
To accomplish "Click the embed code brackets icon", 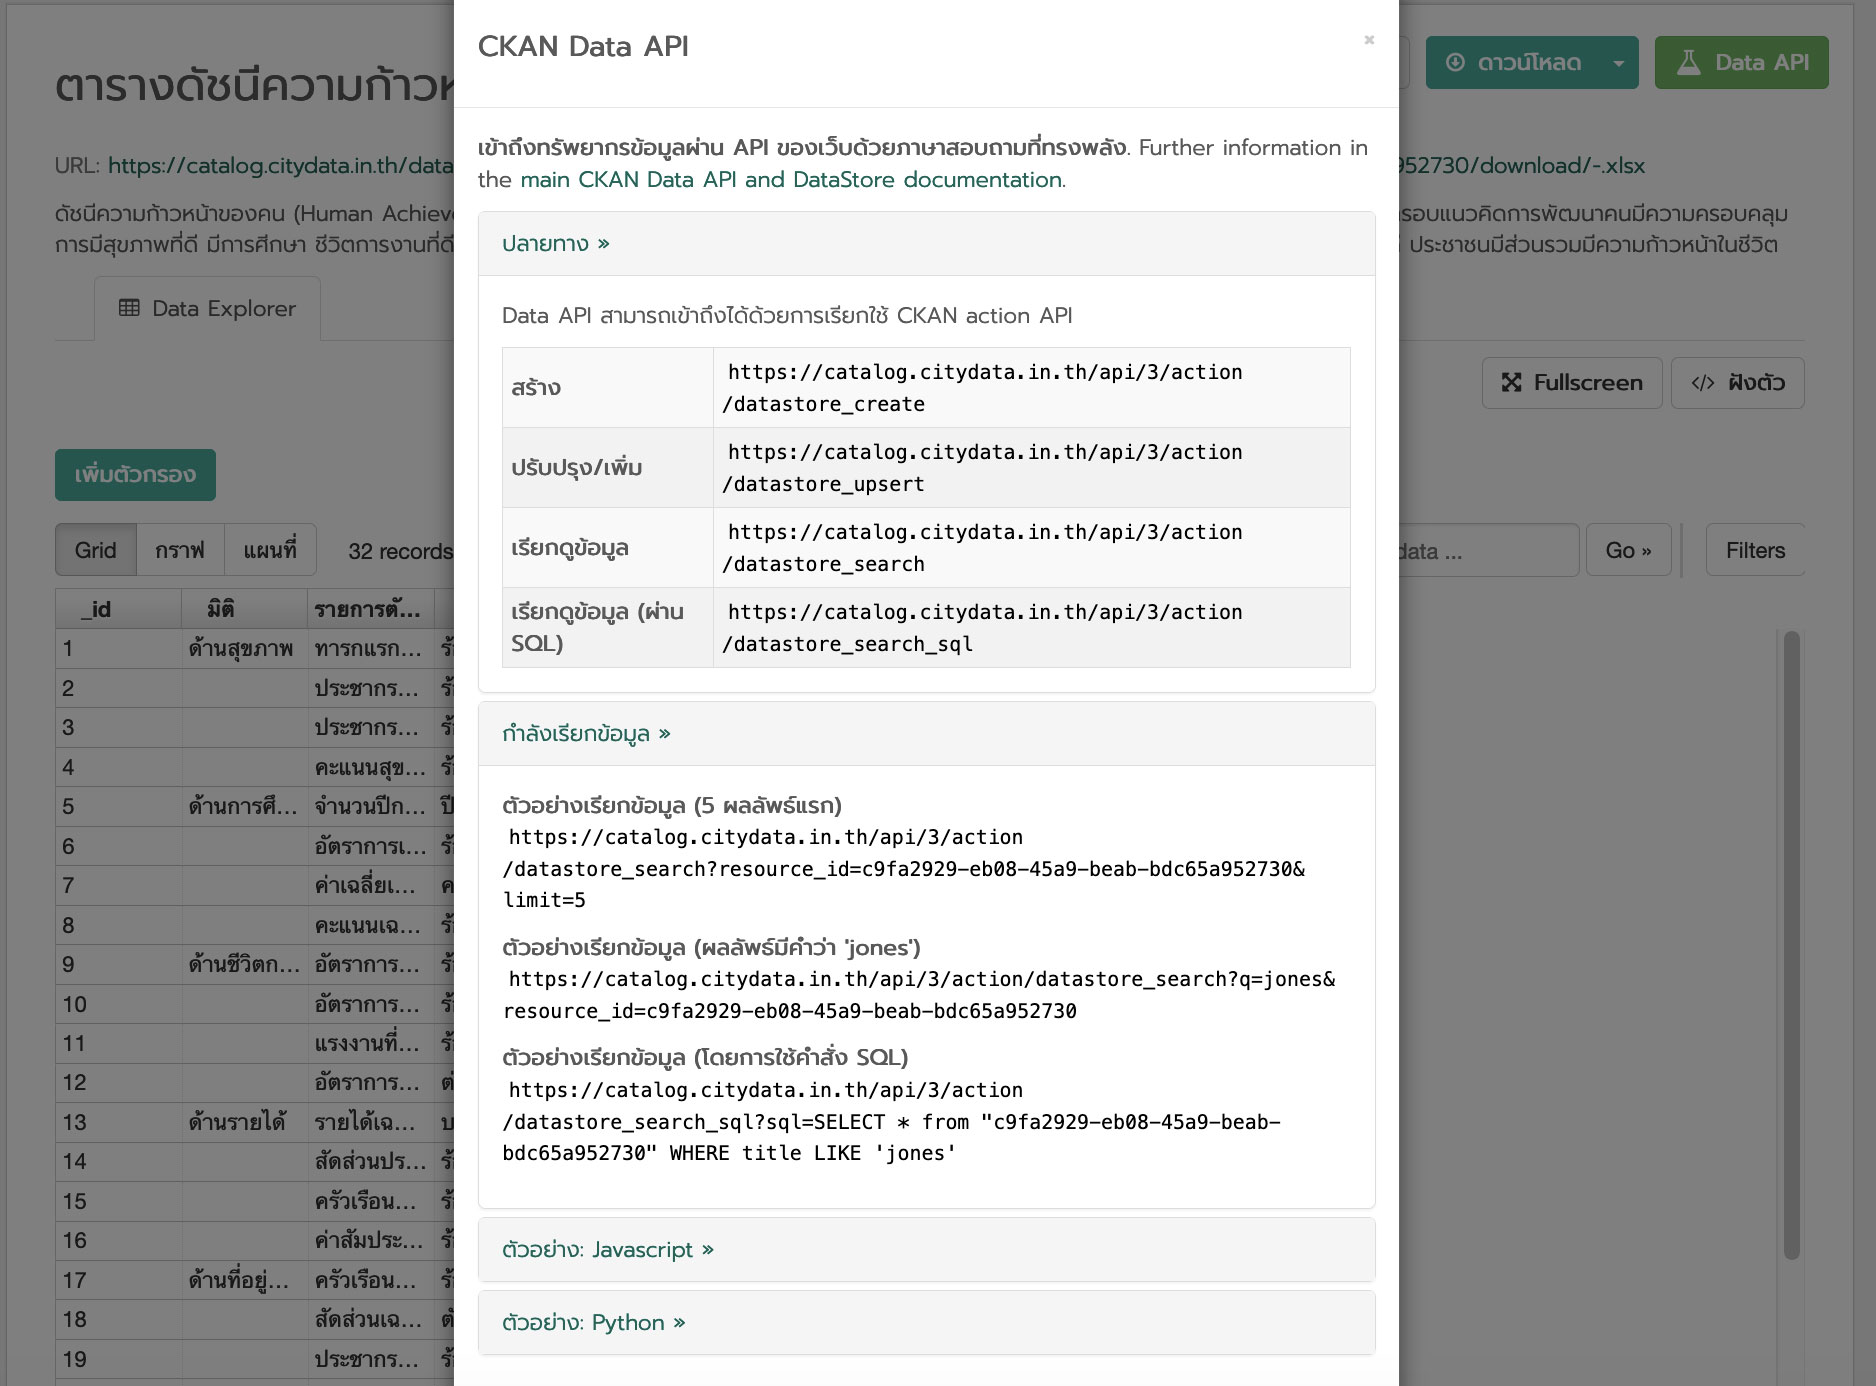I will point(1702,383).
